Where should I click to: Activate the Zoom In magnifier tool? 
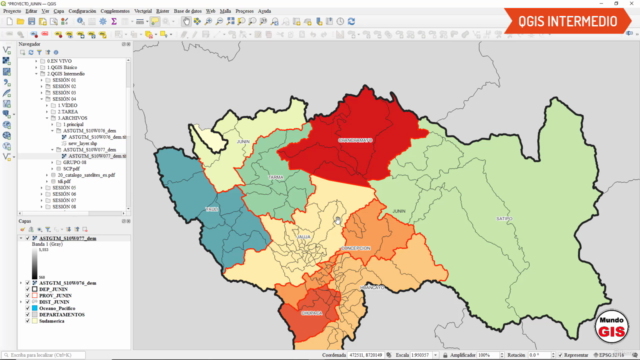(209, 21)
